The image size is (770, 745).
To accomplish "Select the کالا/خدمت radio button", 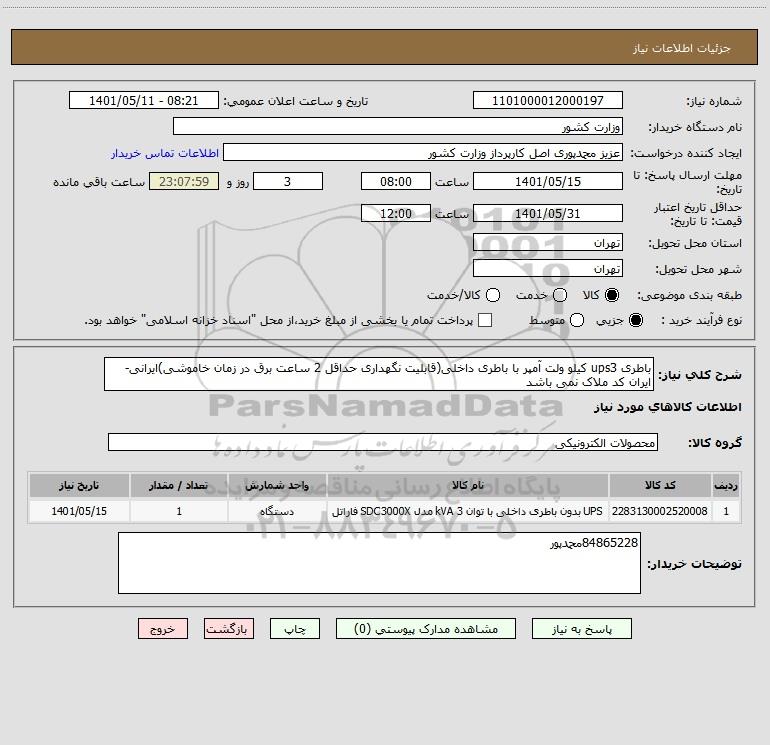I will pyautogui.click(x=493, y=295).
